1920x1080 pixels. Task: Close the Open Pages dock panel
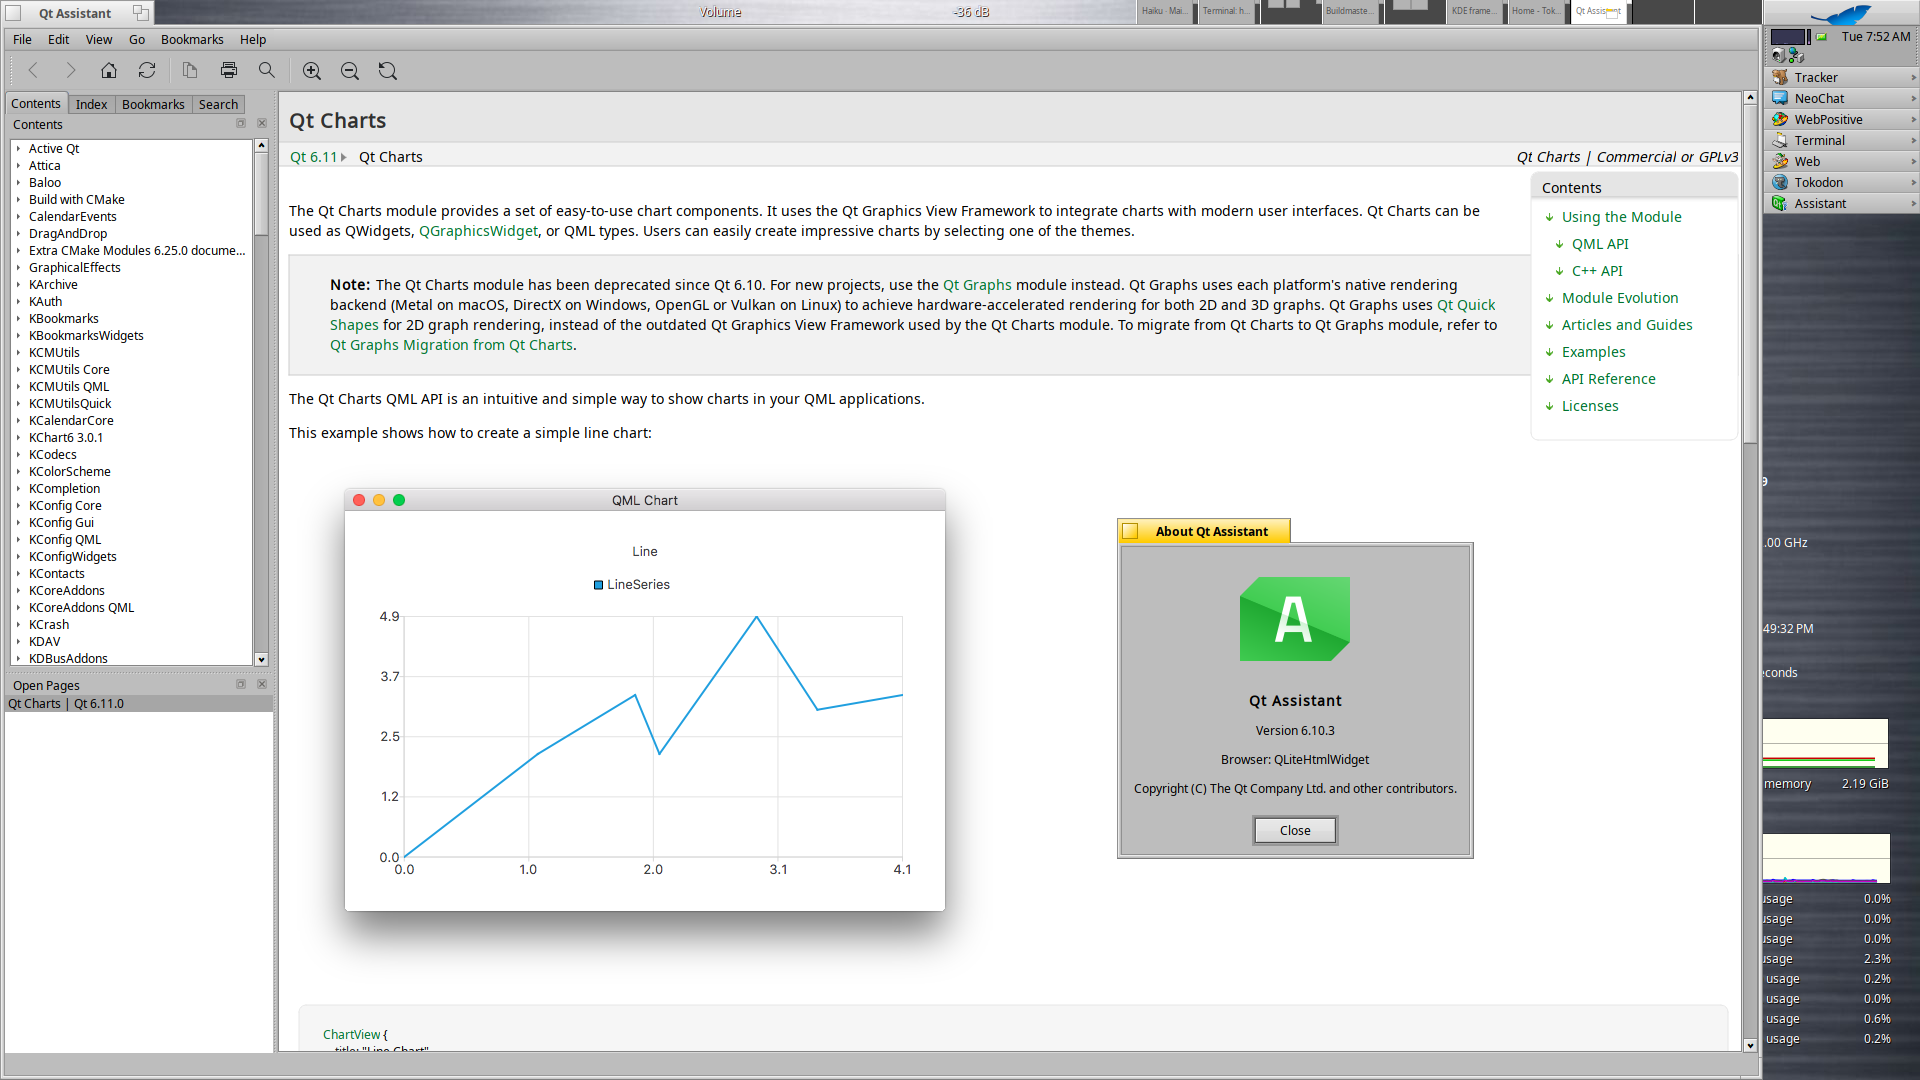click(x=262, y=684)
